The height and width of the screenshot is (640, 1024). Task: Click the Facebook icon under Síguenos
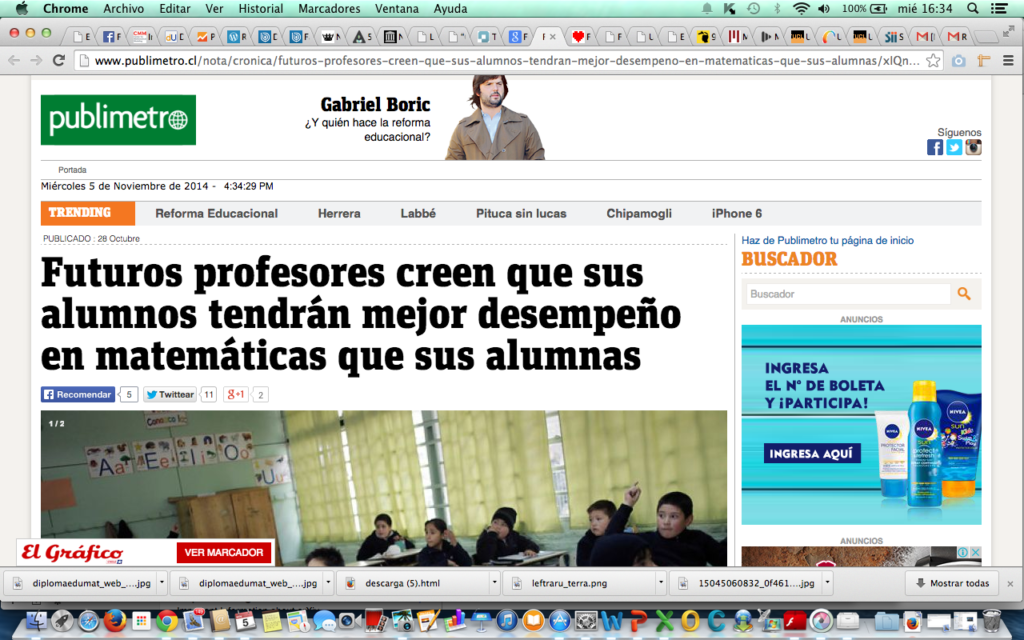pos(935,147)
